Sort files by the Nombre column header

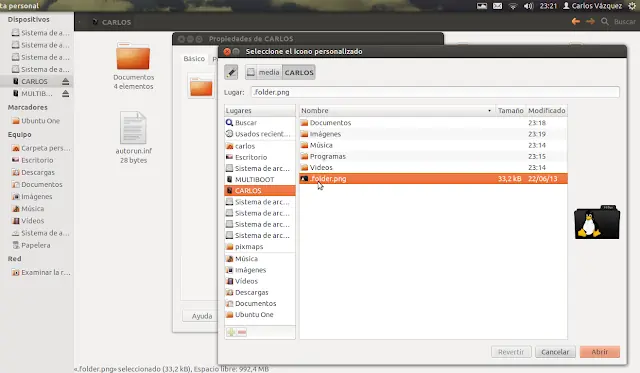pyautogui.click(x=397, y=111)
